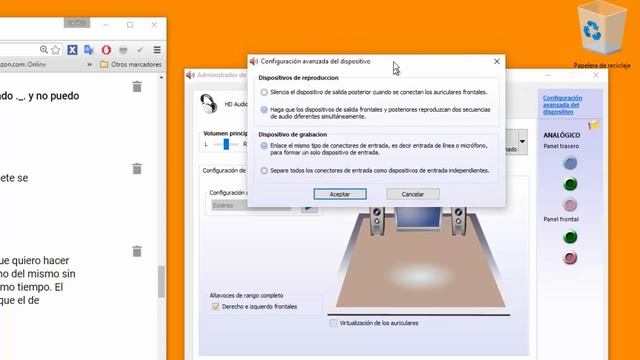Open Papelera de reciclaje on the desktop
The width and height of the screenshot is (640, 360).
point(602,35)
